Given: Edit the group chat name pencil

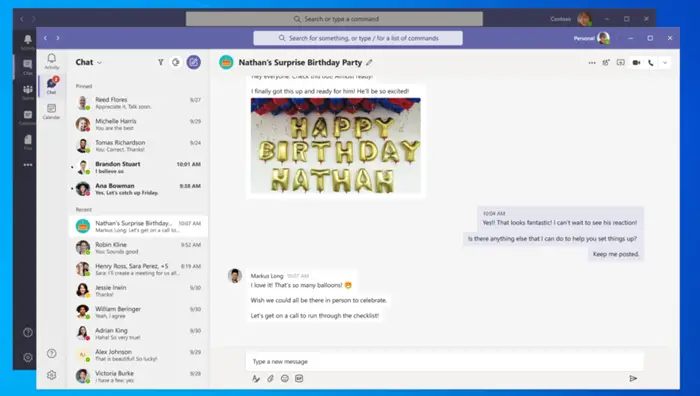Looking at the screenshot, I should tap(369, 63).
